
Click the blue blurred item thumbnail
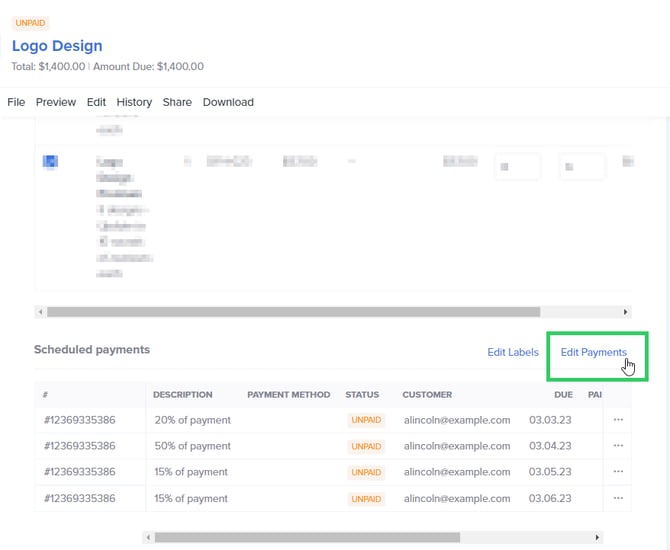(50, 162)
